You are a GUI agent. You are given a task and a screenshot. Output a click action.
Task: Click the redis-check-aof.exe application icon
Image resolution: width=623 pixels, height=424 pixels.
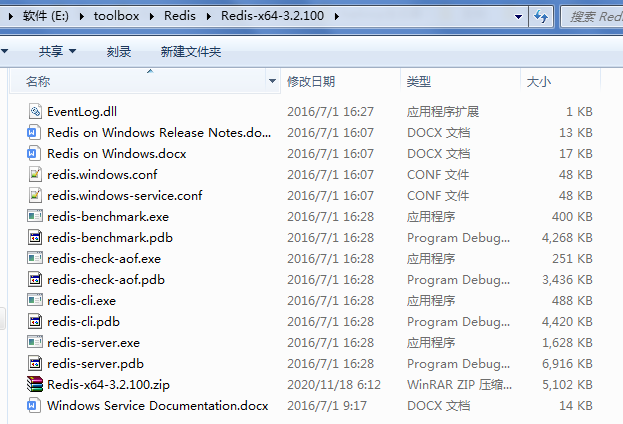click(x=35, y=258)
